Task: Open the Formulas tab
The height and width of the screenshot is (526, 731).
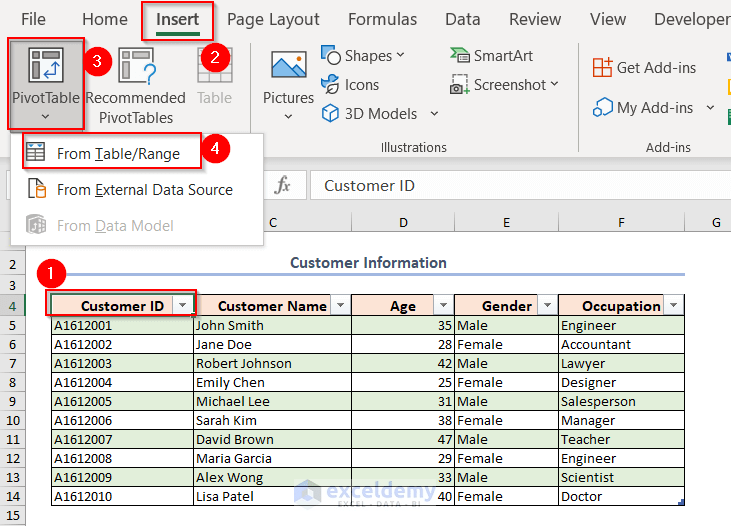Action: (x=382, y=19)
